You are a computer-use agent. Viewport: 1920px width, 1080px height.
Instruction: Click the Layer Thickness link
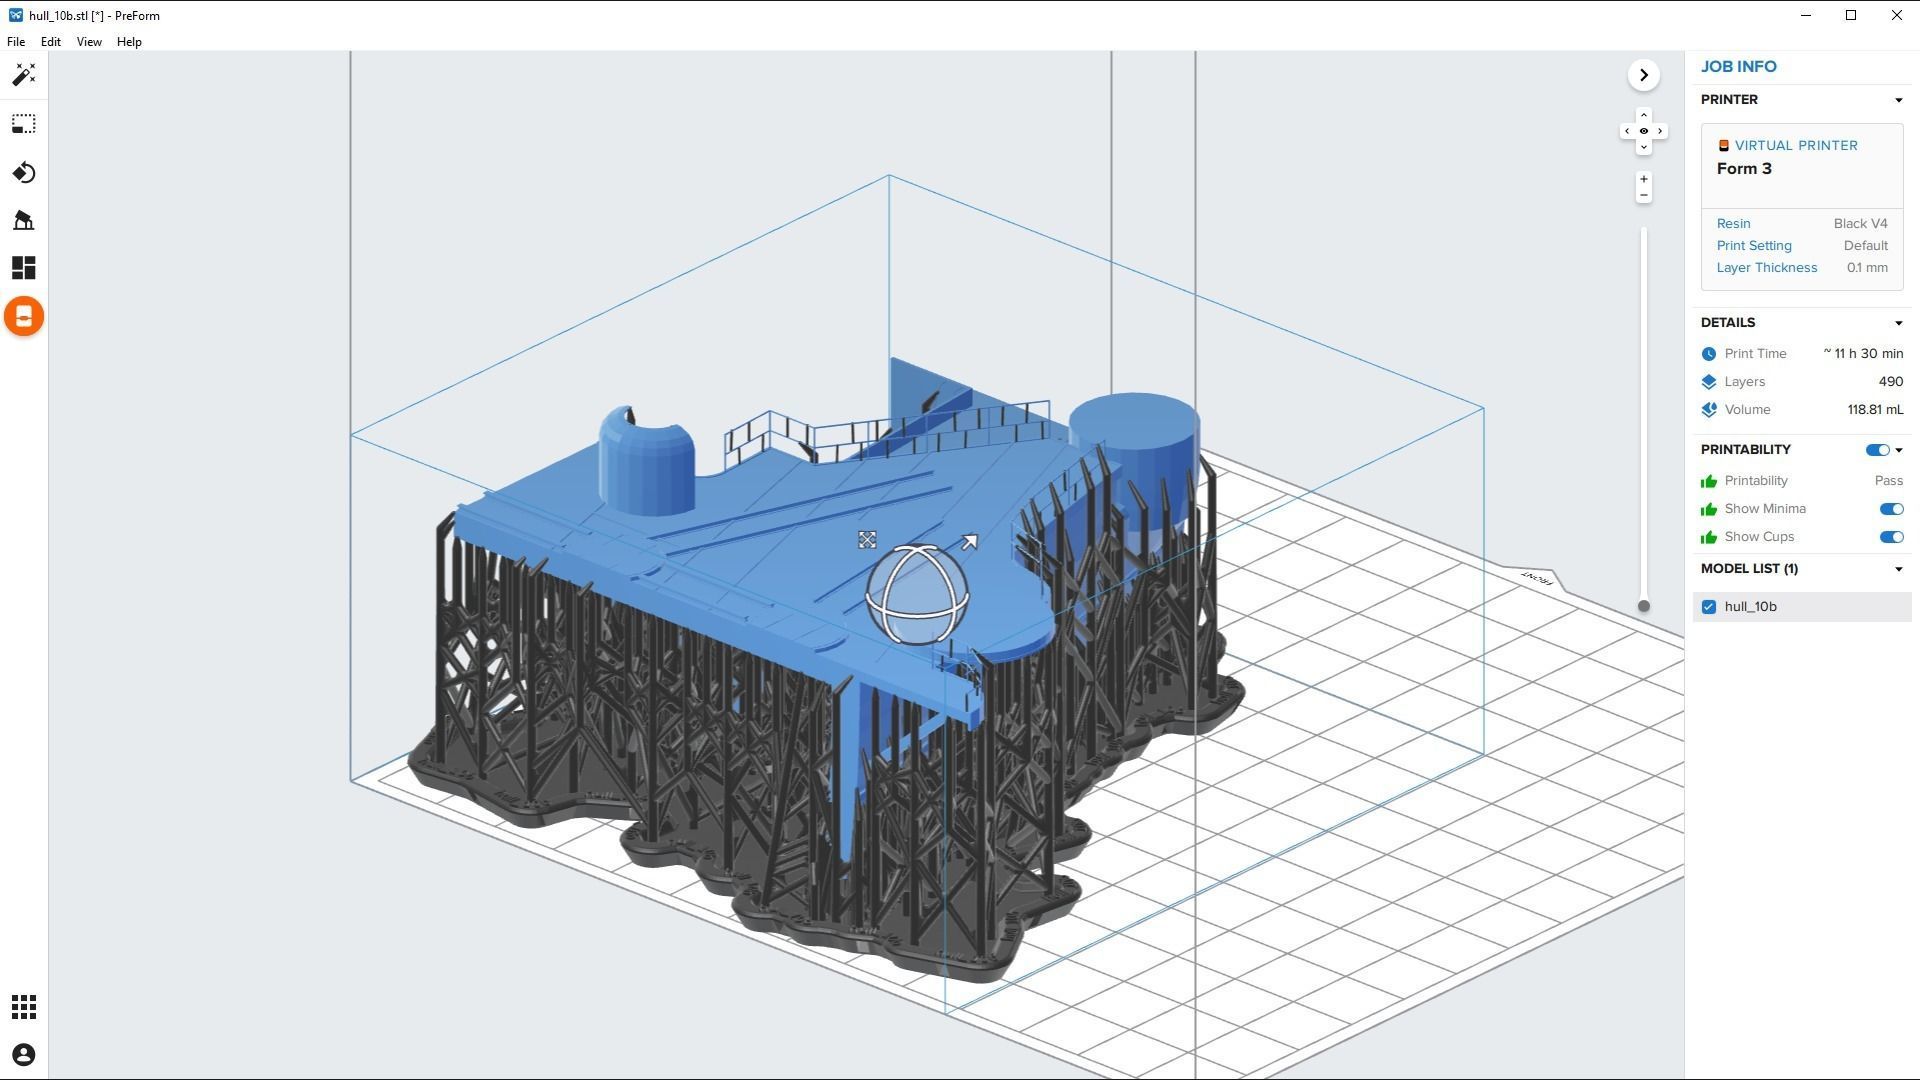click(1766, 268)
